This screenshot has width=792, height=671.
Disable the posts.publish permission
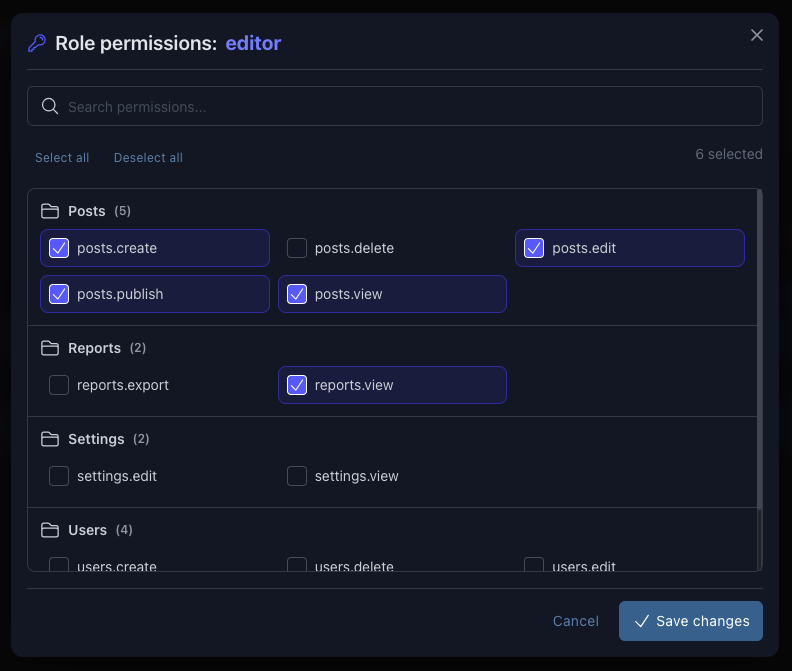(x=59, y=294)
